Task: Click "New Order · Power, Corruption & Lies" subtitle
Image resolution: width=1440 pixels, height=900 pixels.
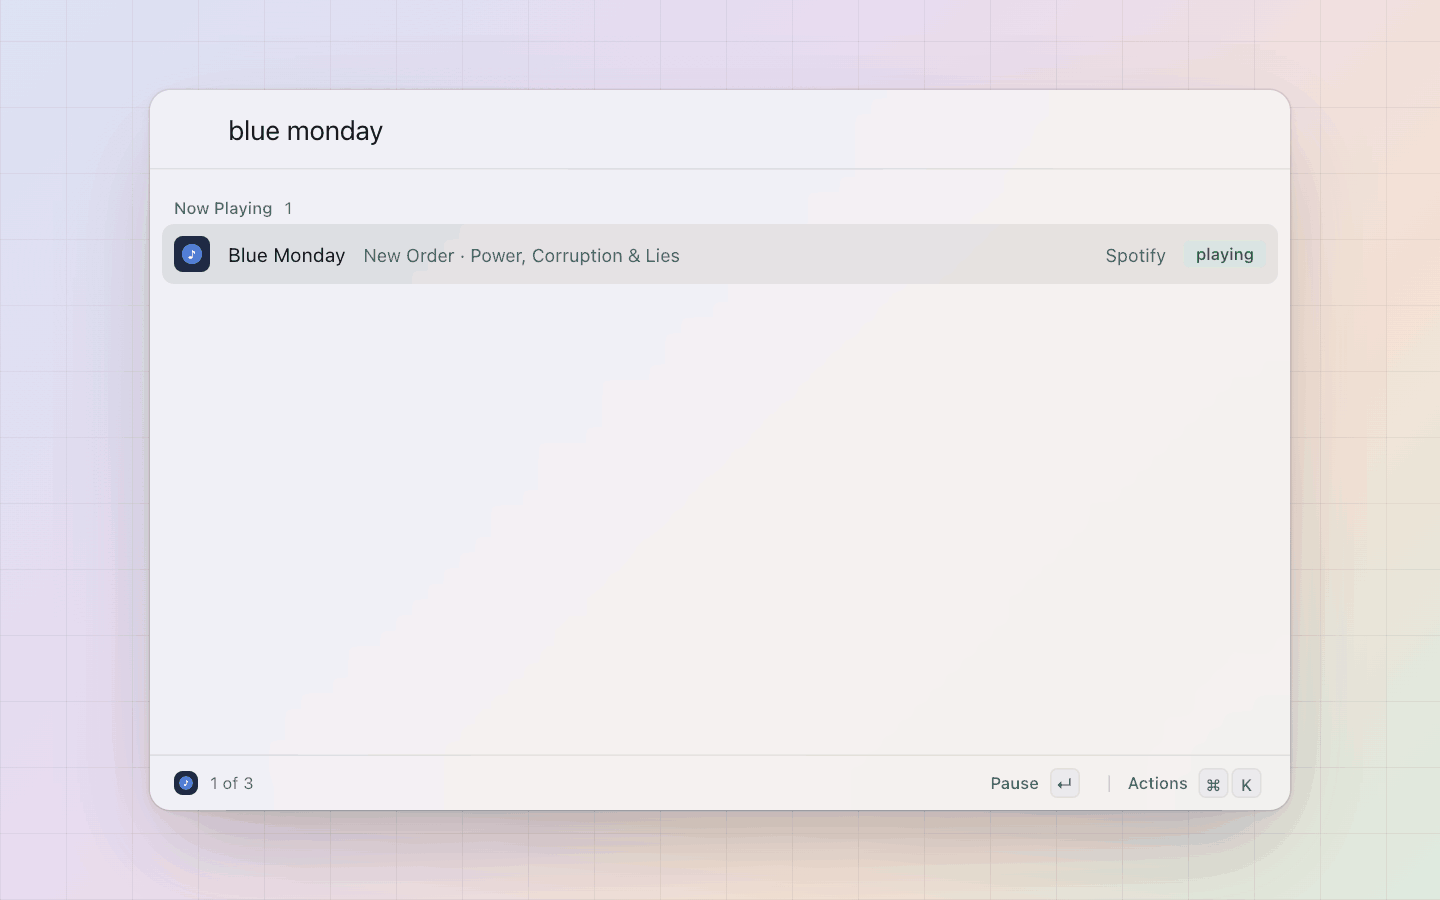Action: point(521,256)
